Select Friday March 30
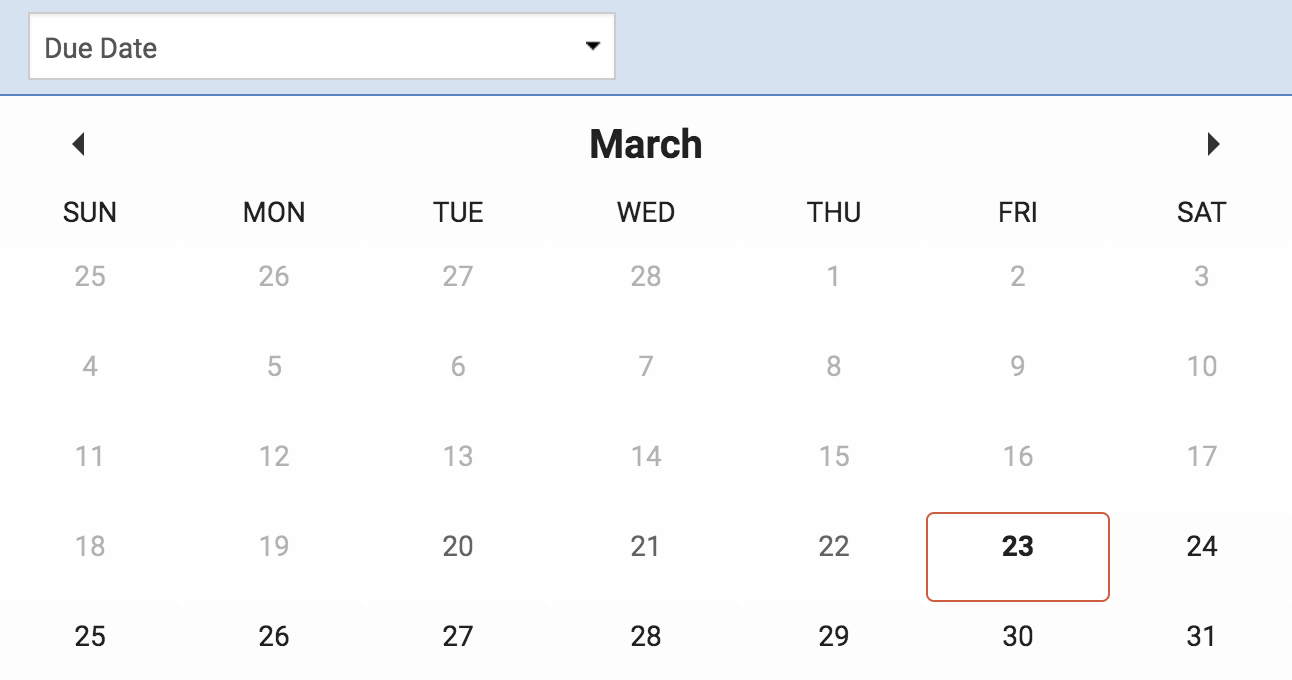 [1018, 636]
